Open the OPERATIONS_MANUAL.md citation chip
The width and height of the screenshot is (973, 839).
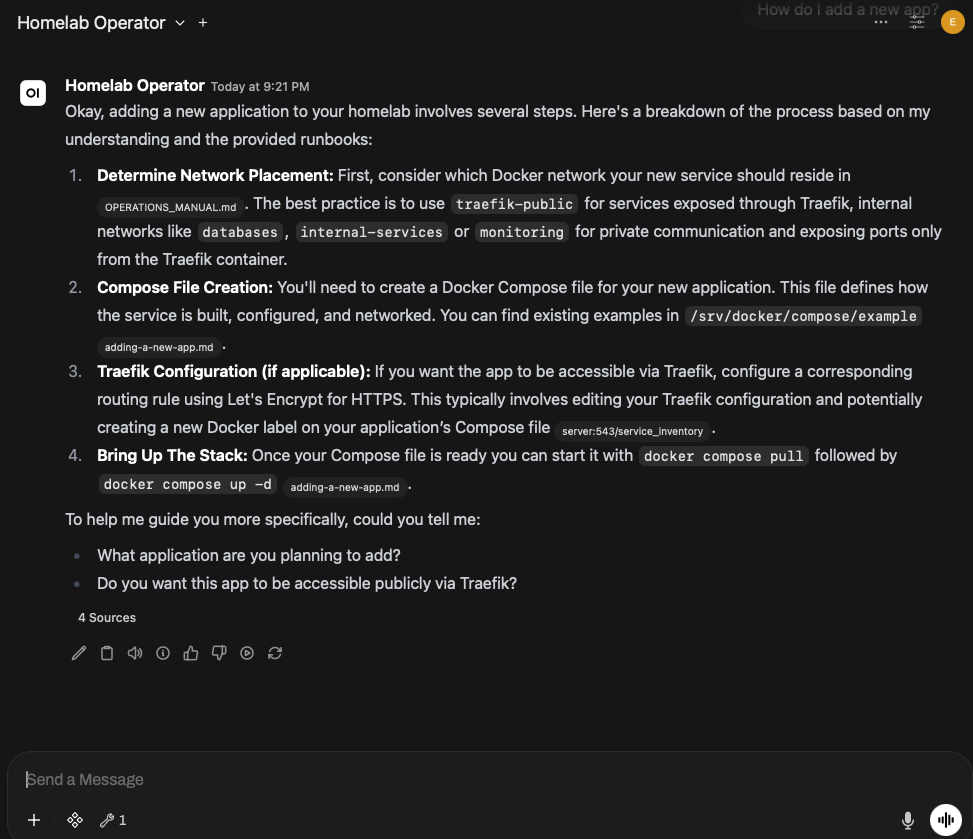tap(171, 207)
